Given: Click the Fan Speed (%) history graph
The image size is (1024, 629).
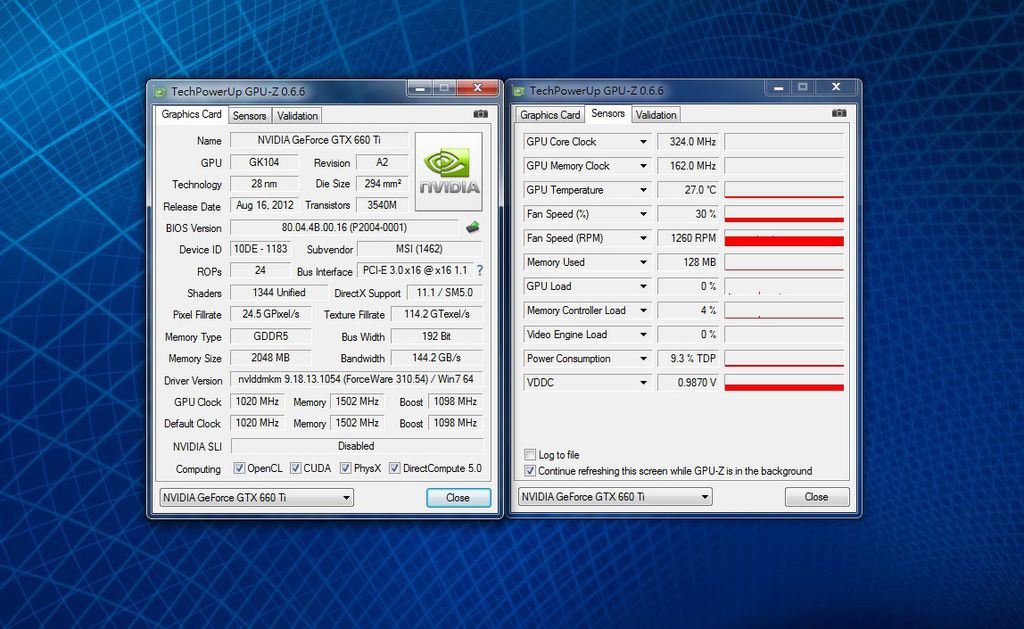Looking at the screenshot, I should [784, 214].
